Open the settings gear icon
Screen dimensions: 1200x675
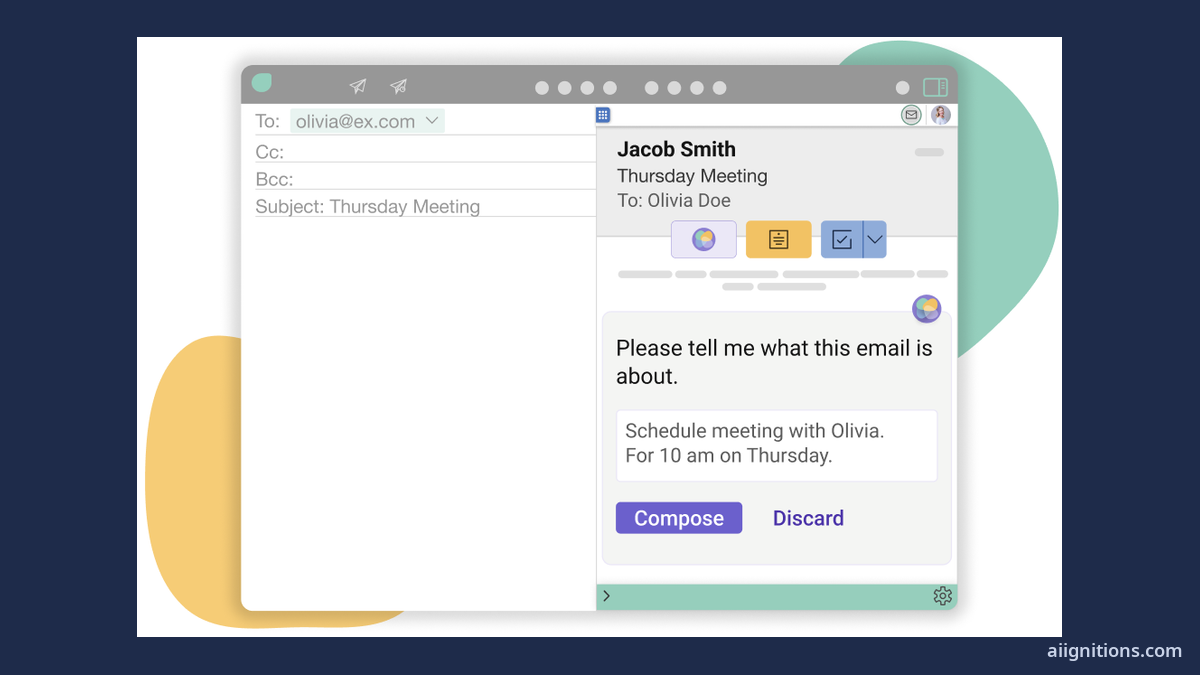point(942,596)
